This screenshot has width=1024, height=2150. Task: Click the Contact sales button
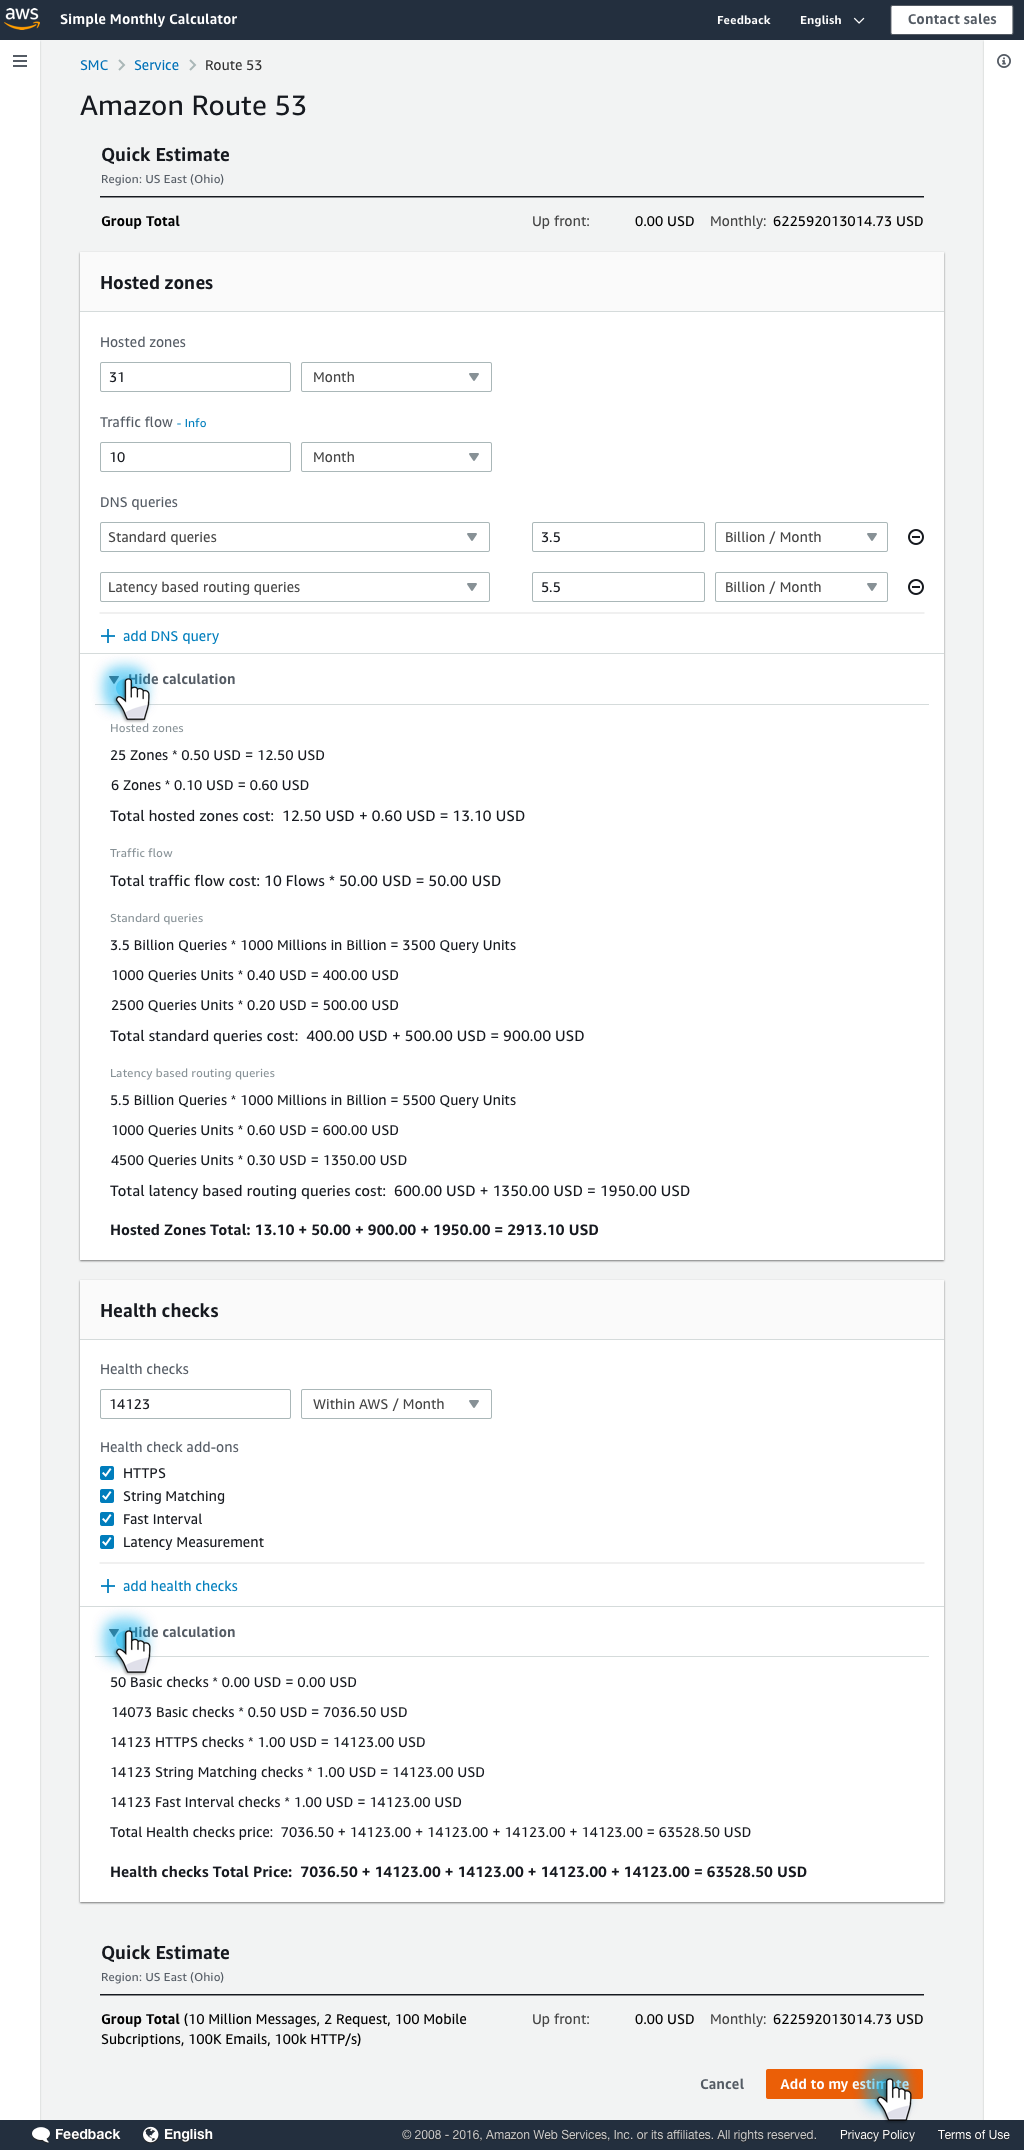coord(951,19)
